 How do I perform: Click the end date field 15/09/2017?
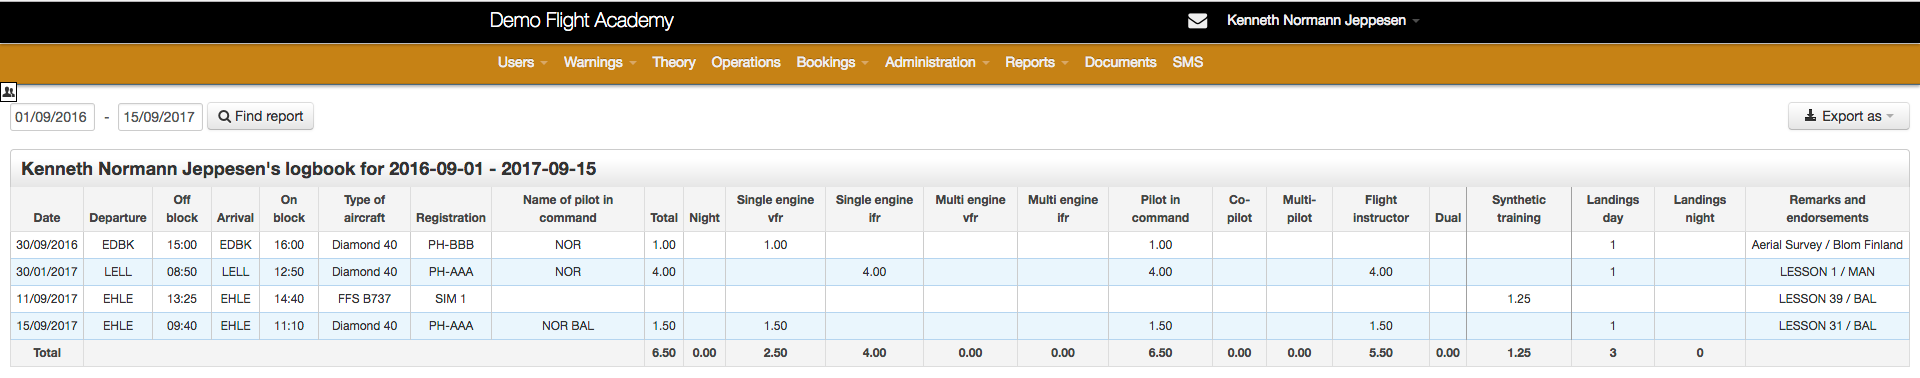(x=160, y=117)
